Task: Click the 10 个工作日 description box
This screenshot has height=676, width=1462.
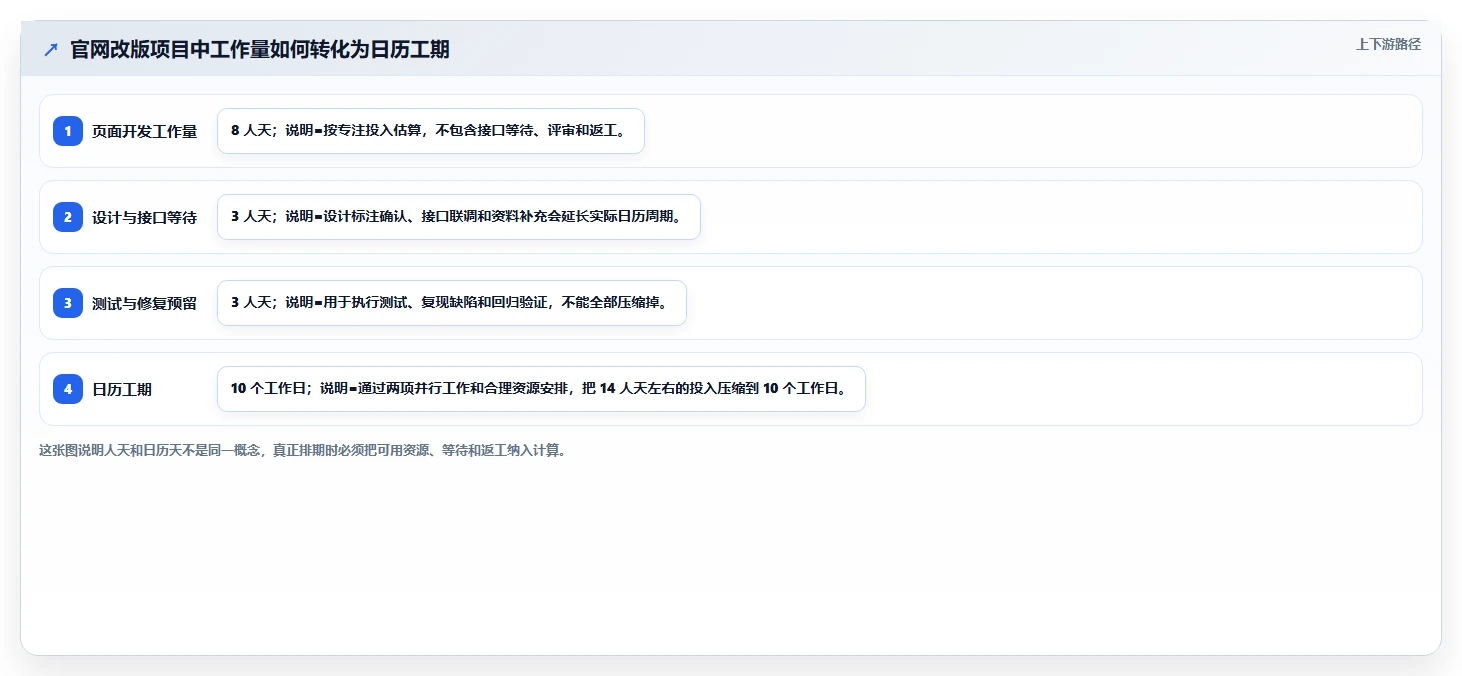Action: tap(541, 389)
